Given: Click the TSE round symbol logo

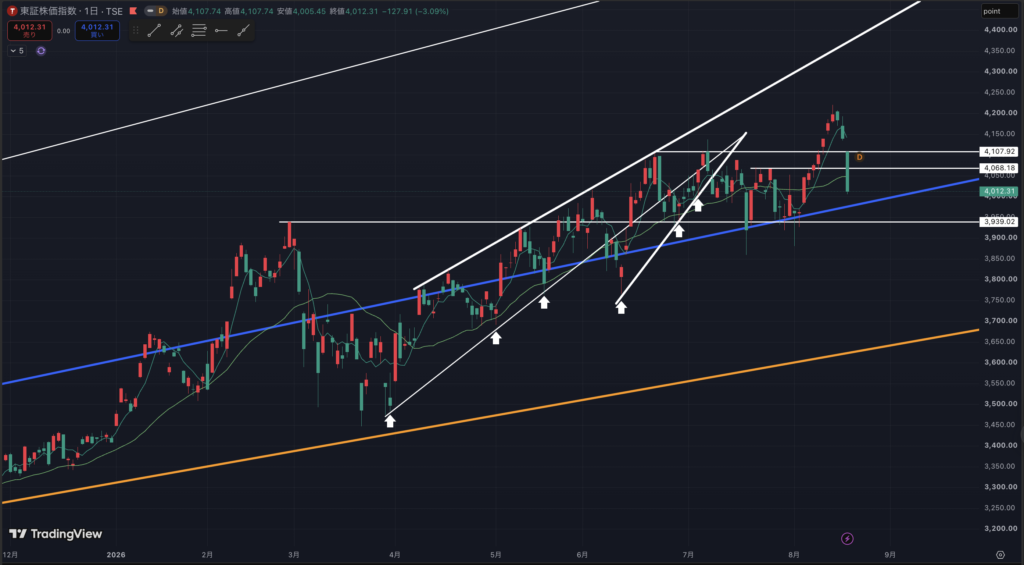Looking at the screenshot, I should (x=12, y=11).
